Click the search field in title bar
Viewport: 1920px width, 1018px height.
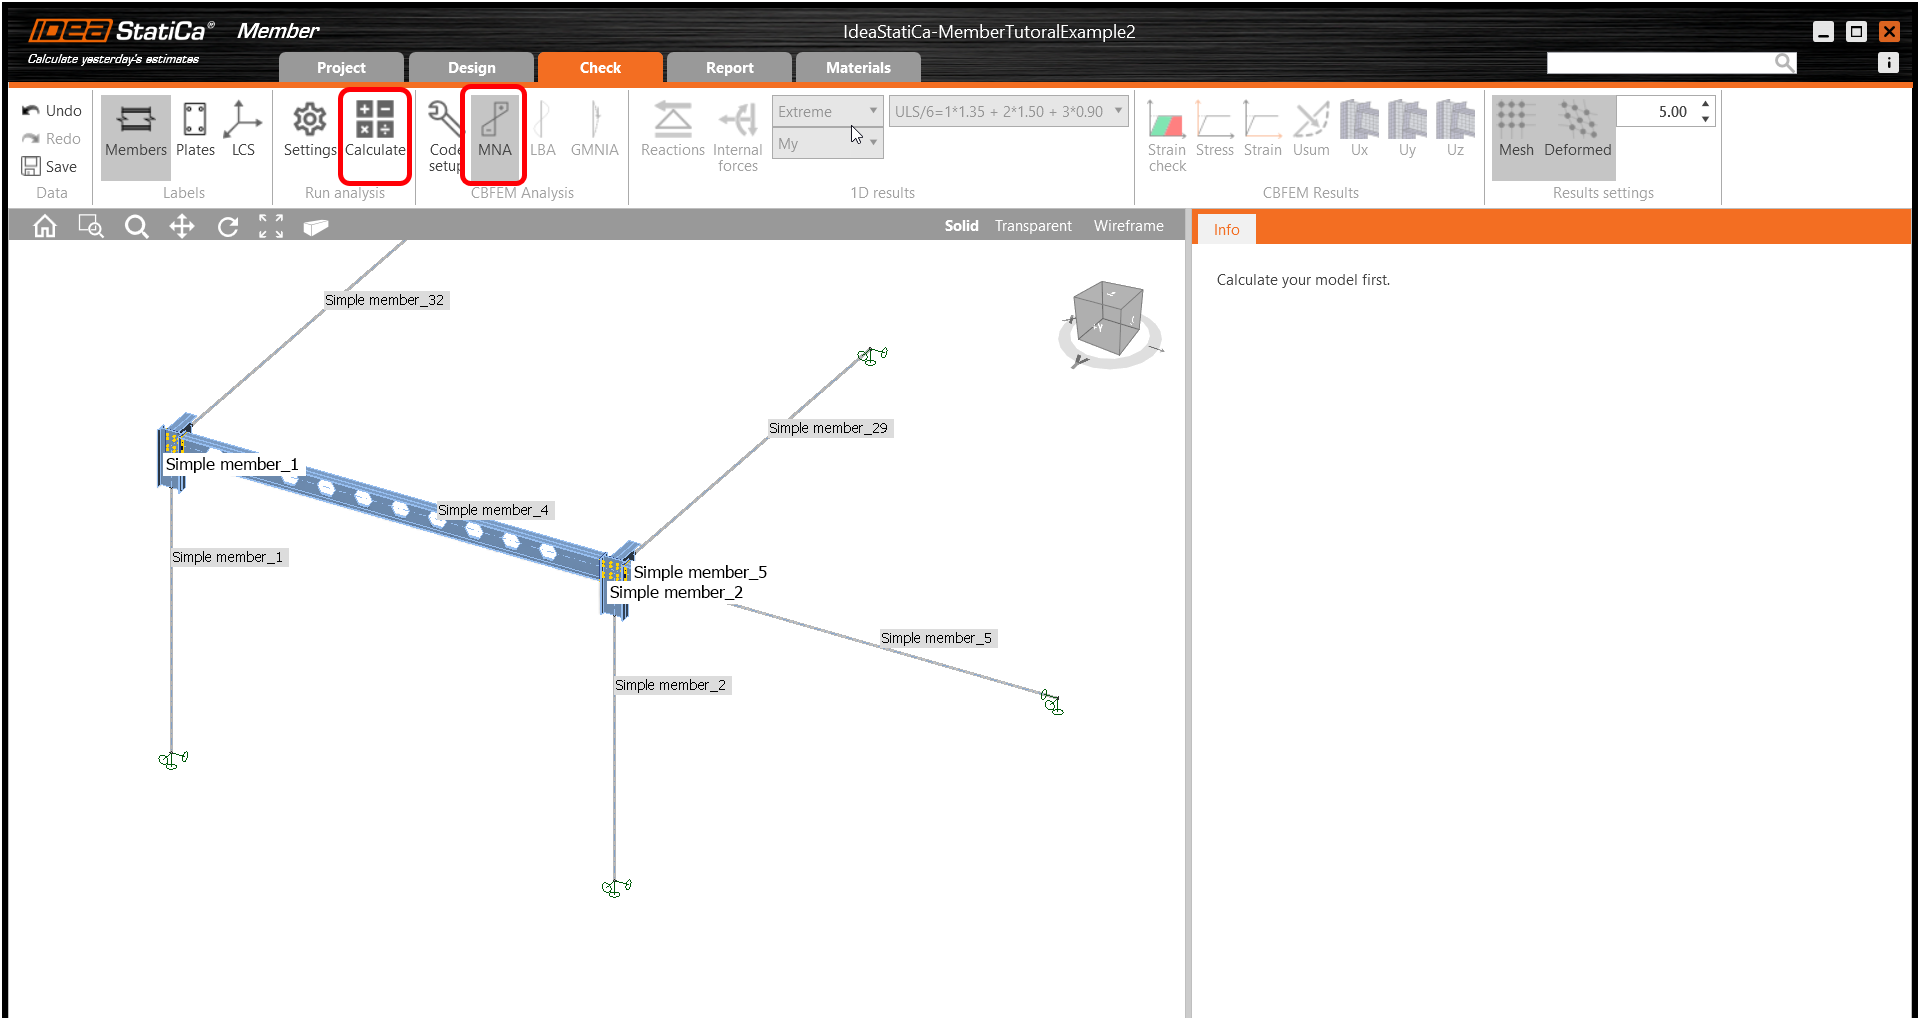[1660, 63]
